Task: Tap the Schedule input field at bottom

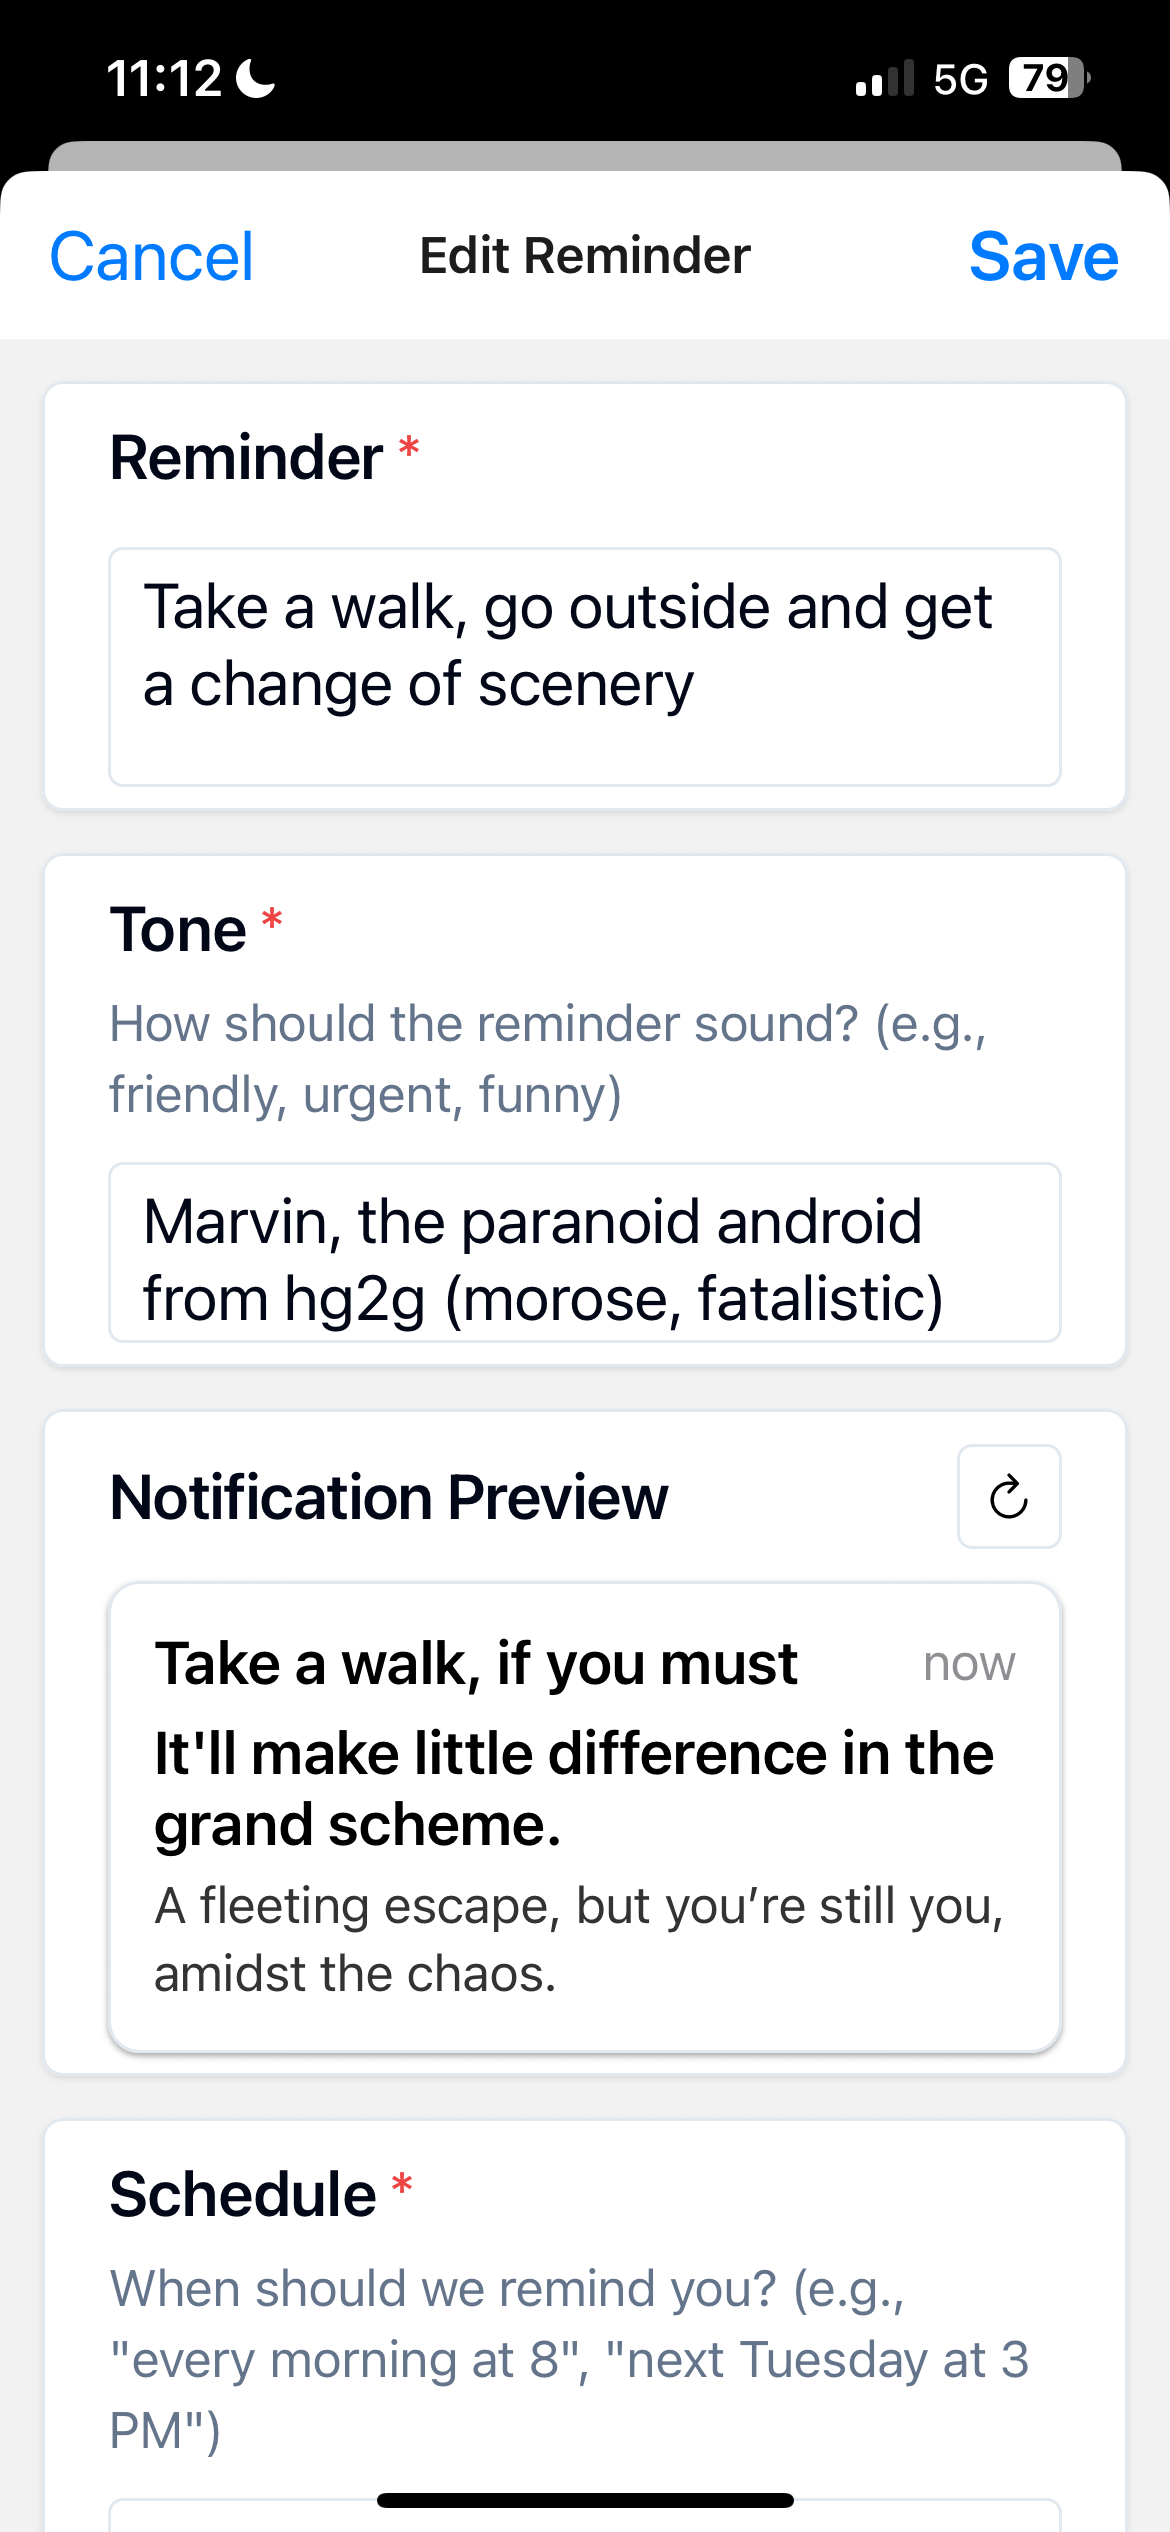Action: [584, 2518]
